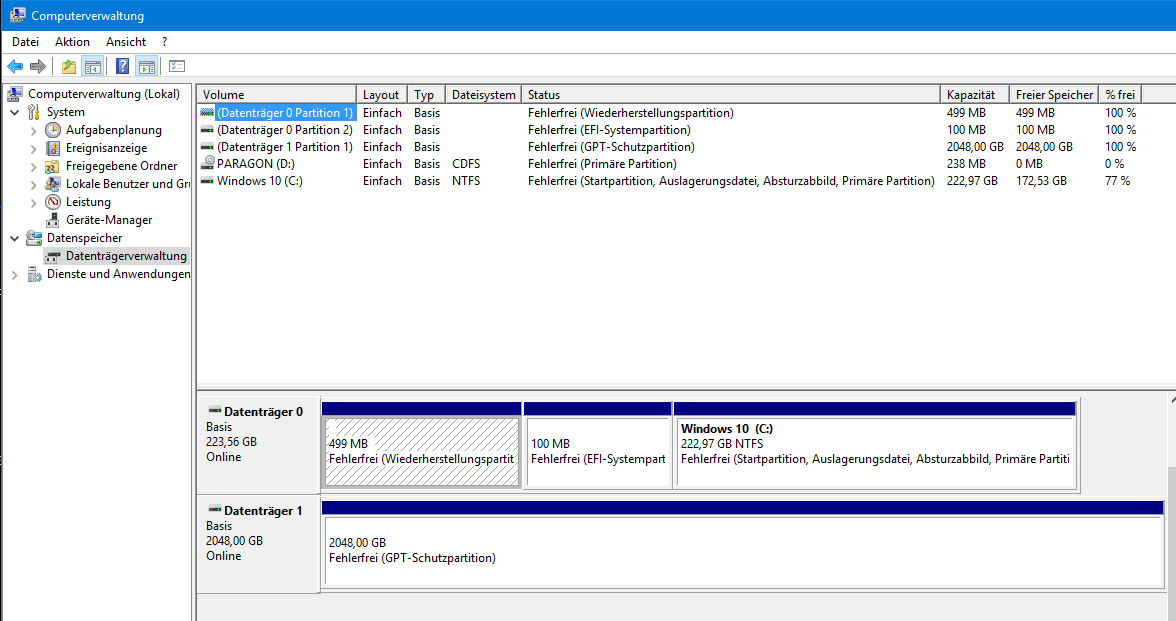
Task: Sort by the Dateisystem column header
Action: pyautogui.click(x=483, y=94)
